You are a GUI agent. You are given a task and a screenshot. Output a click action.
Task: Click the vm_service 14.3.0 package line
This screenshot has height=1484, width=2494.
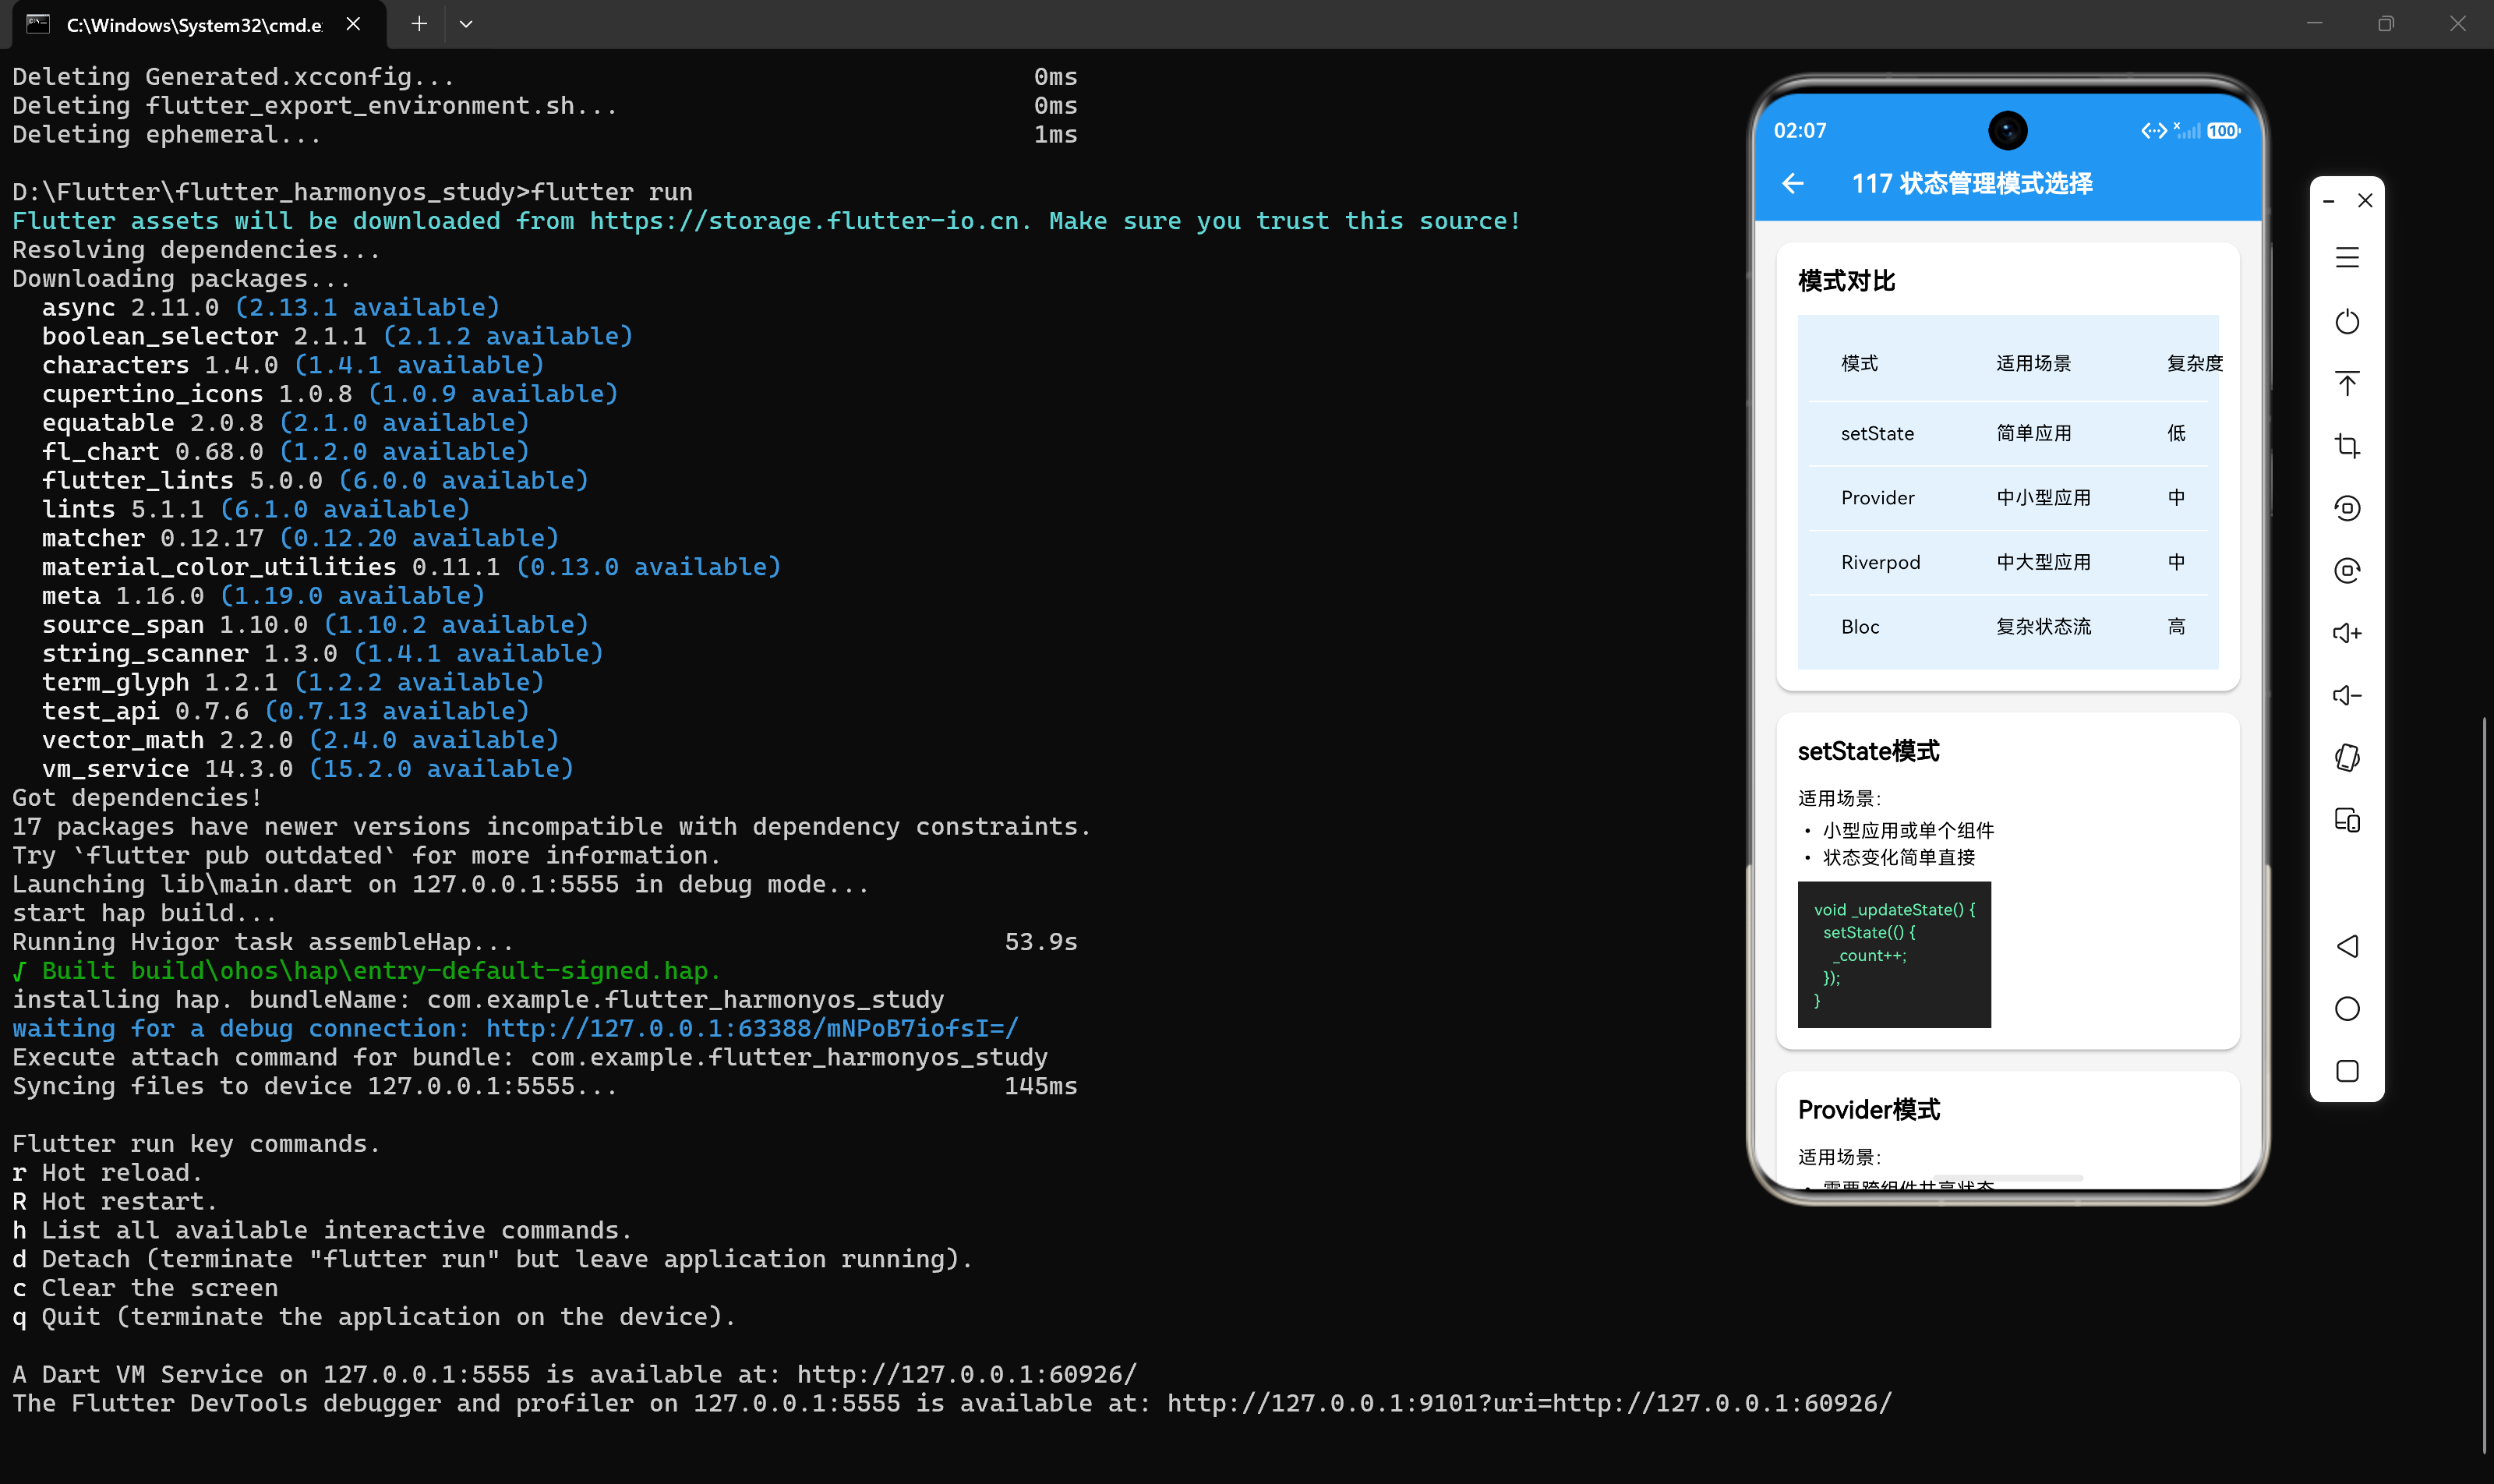coord(308,769)
